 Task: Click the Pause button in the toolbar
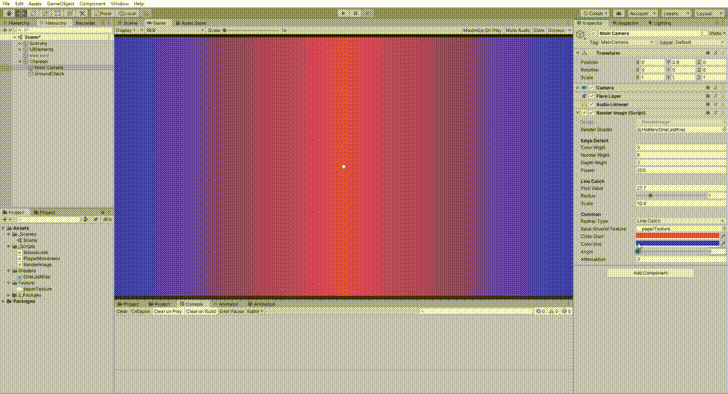pyautogui.click(x=356, y=13)
